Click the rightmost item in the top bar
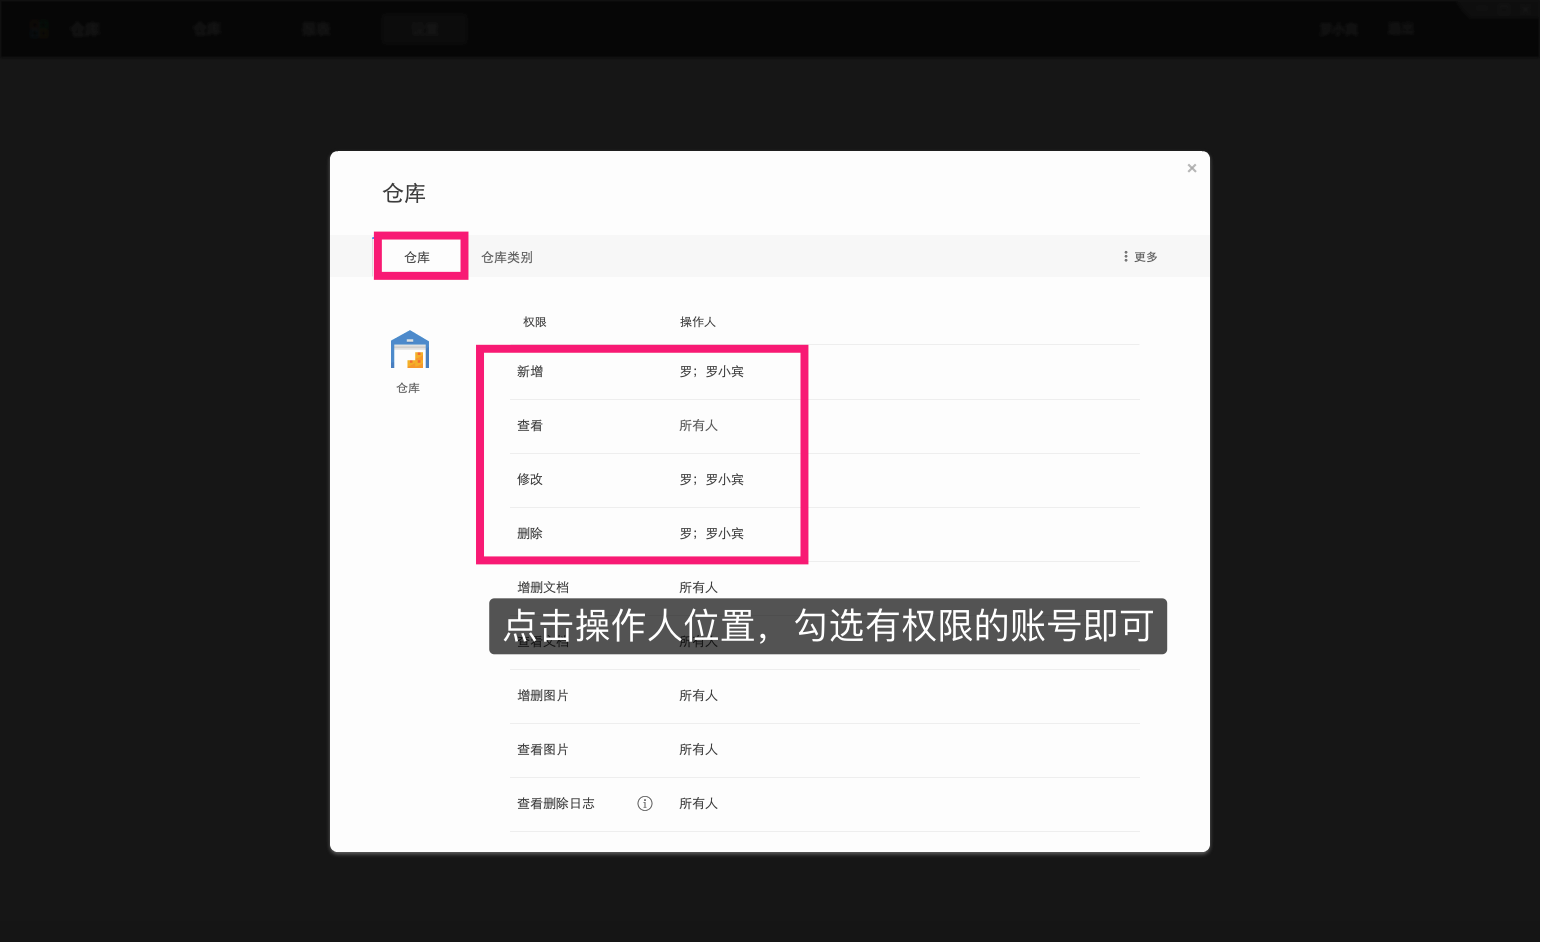 (x=1400, y=28)
